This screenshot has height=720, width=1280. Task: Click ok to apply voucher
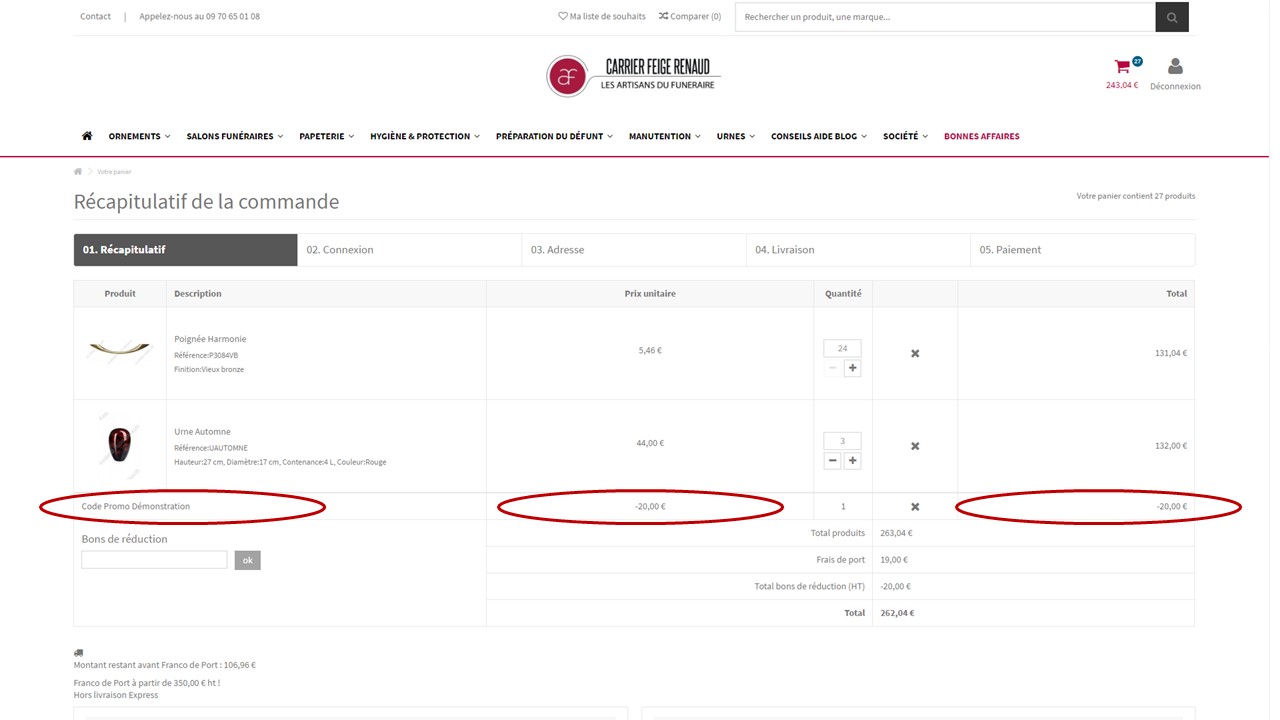(x=248, y=560)
